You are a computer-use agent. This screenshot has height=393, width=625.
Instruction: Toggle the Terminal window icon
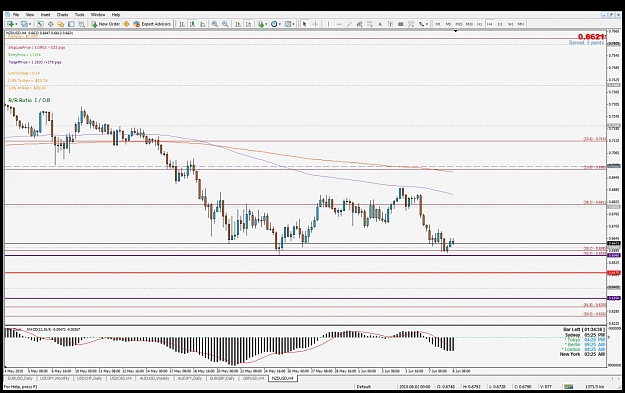point(71,24)
